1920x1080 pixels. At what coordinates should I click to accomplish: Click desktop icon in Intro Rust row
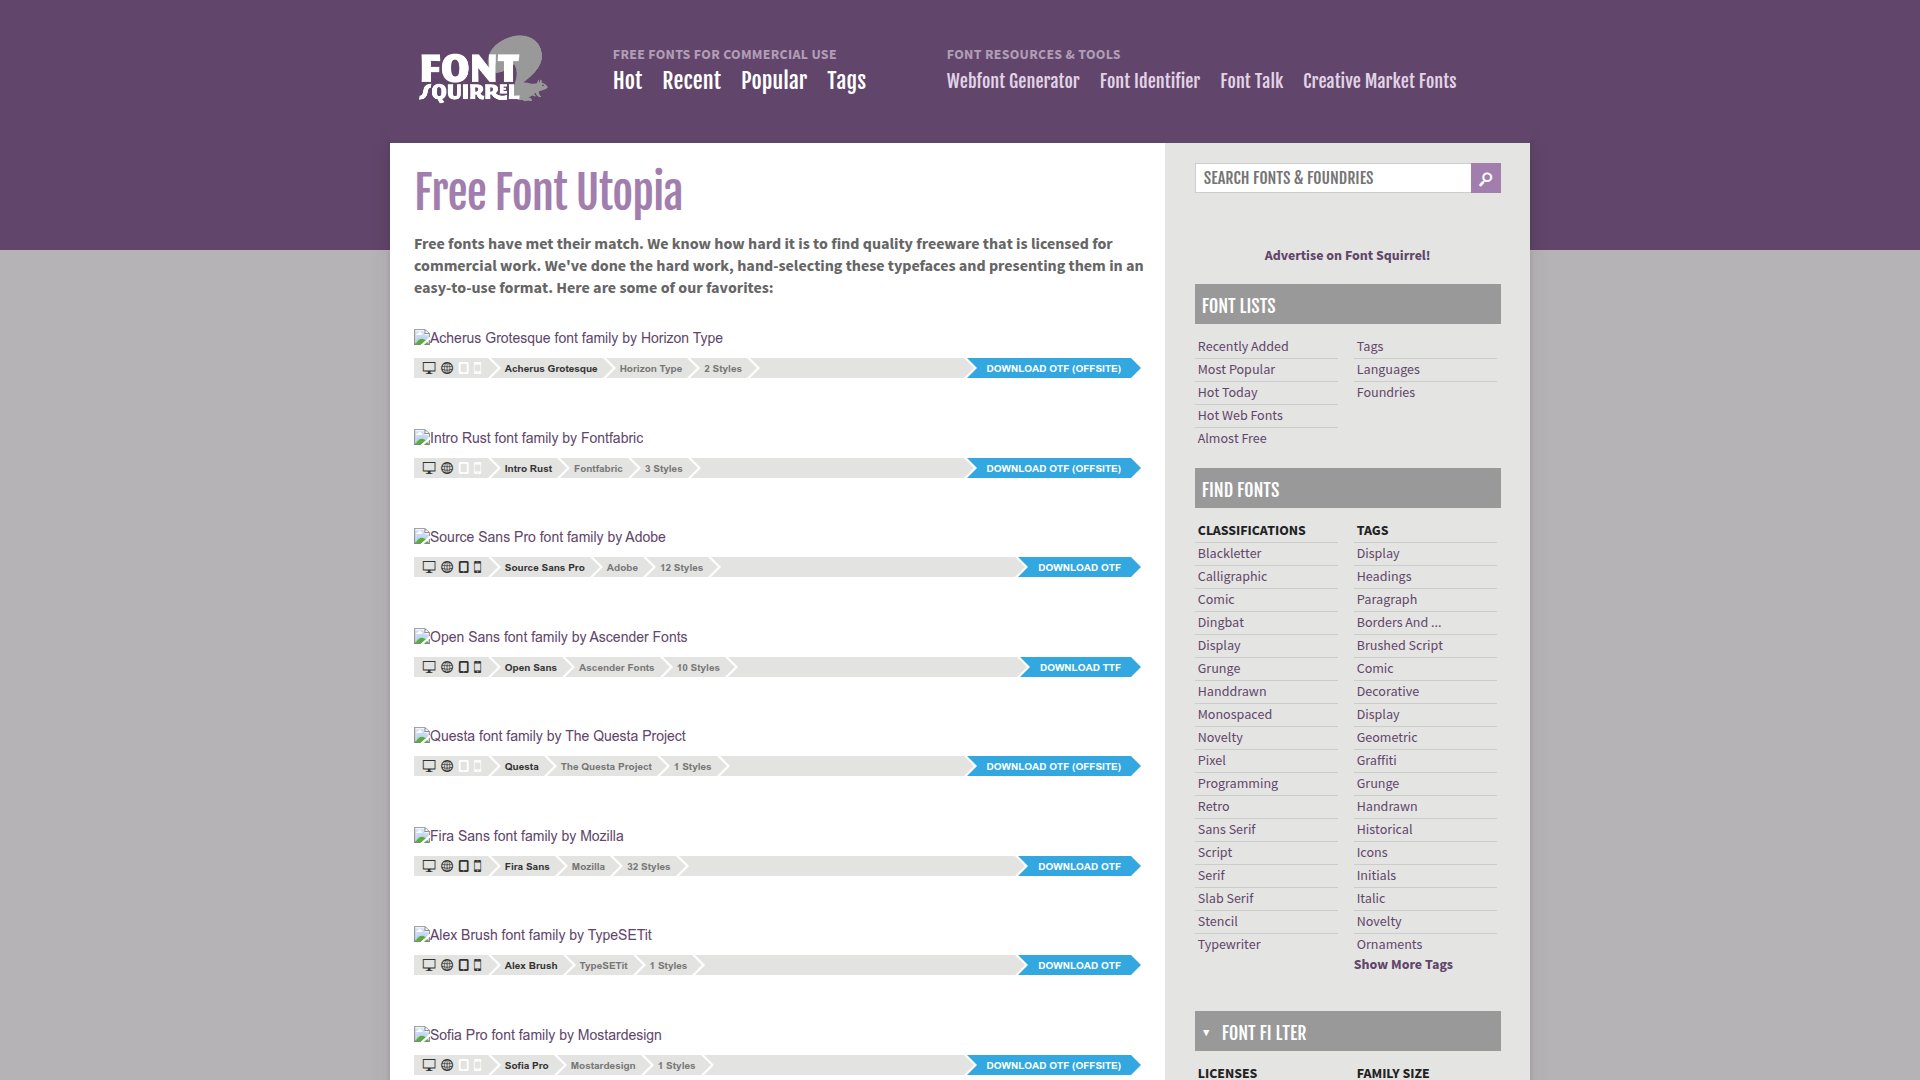(429, 468)
